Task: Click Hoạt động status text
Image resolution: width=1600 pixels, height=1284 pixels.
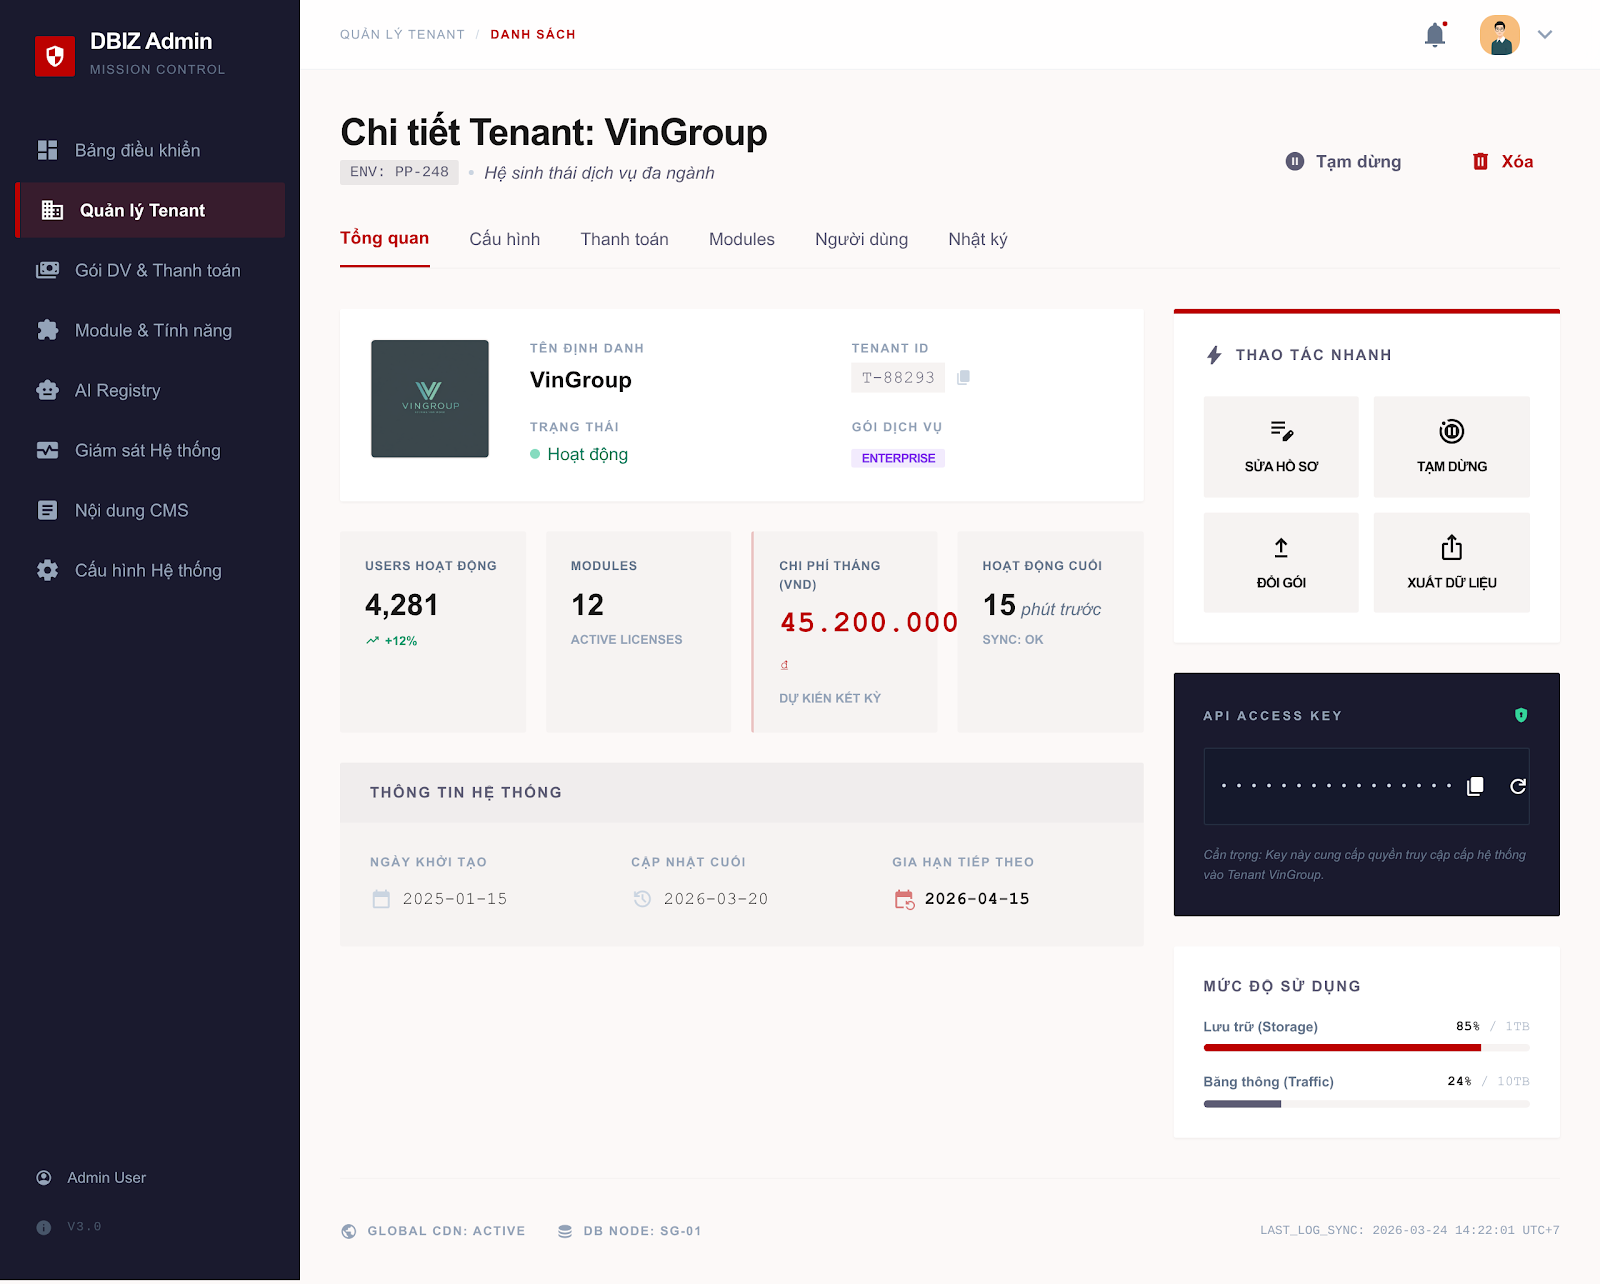Action: (588, 454)
